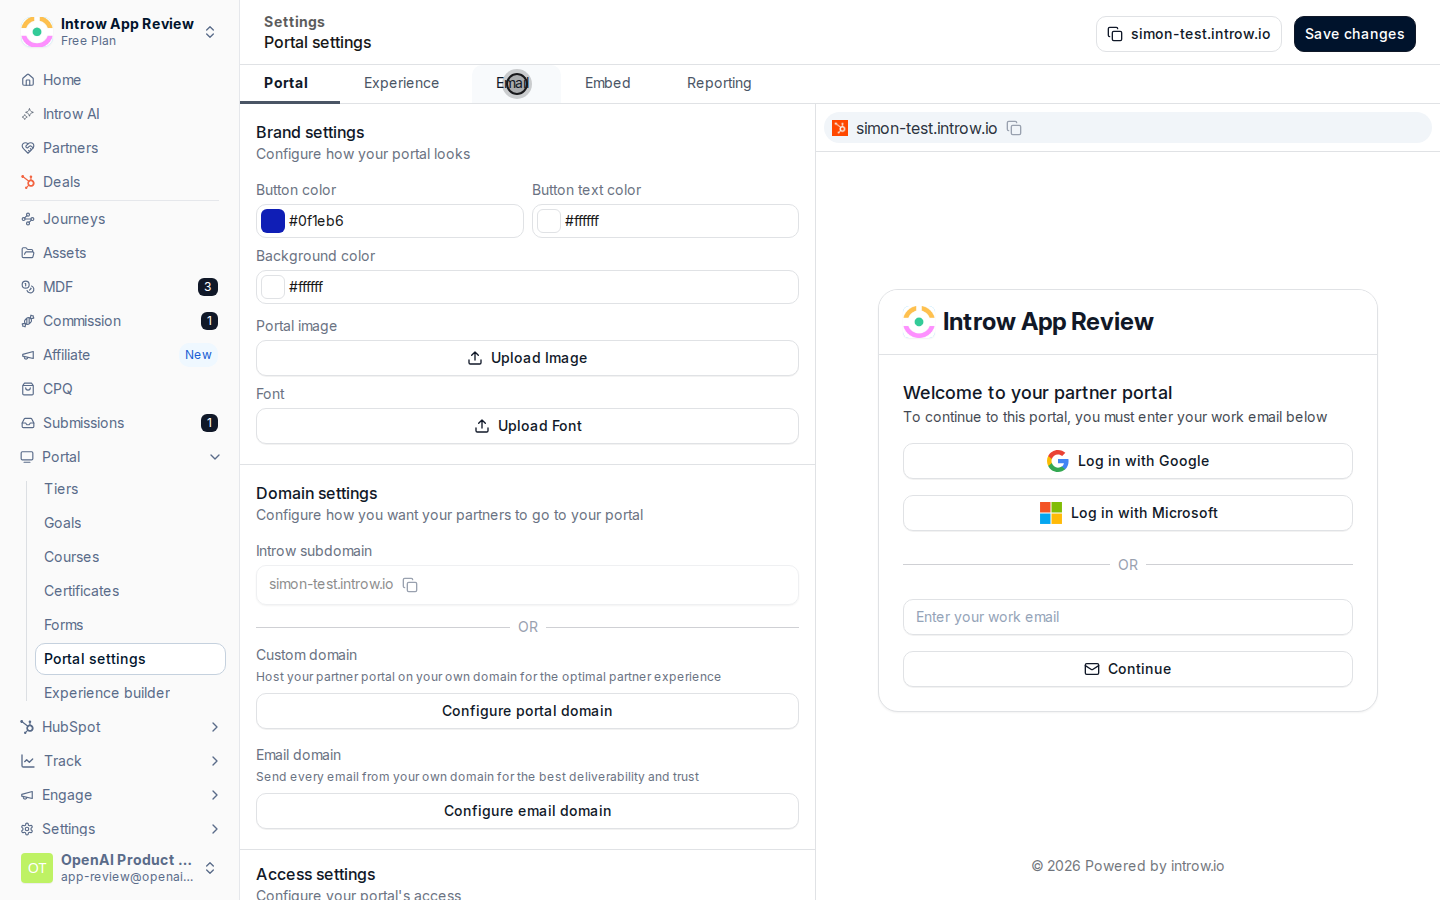Open the background color swatch
Screen dimensions: 1440x900
click(273, 287)
